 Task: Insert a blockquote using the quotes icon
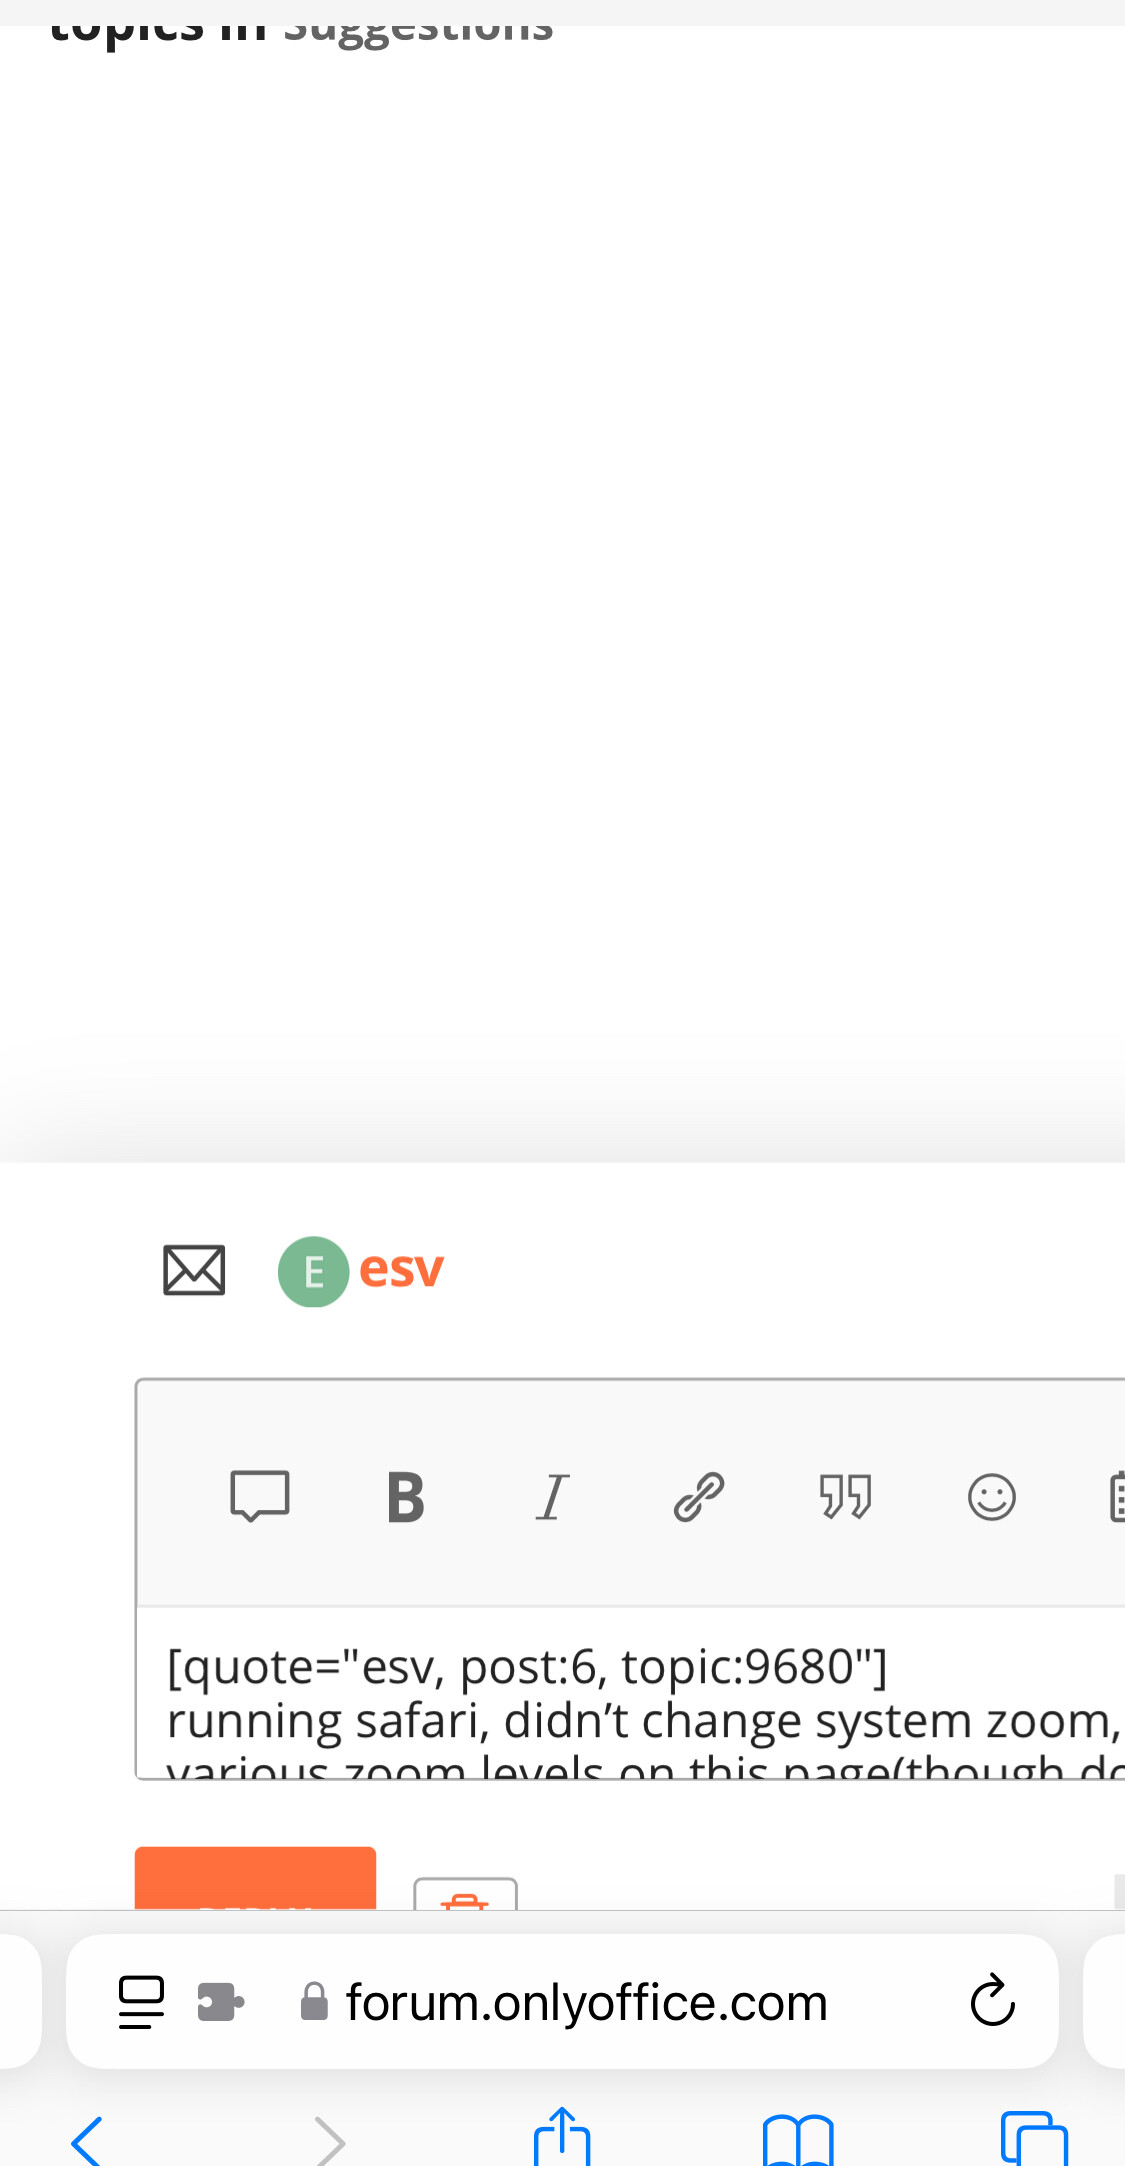(x=845, y=1497)
